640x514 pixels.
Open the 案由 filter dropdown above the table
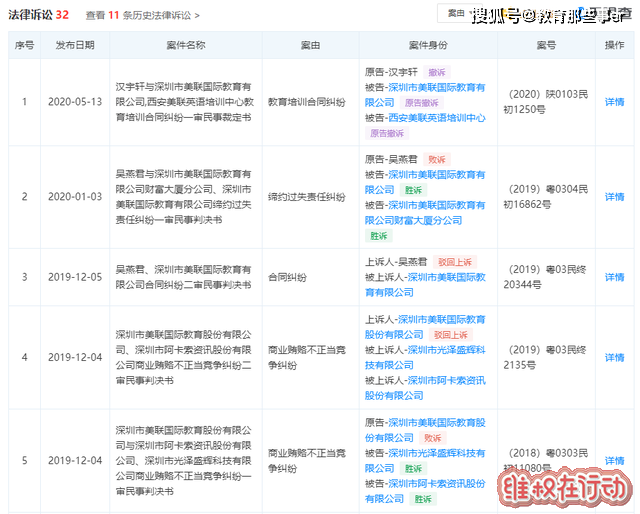(x=459, y=13)
